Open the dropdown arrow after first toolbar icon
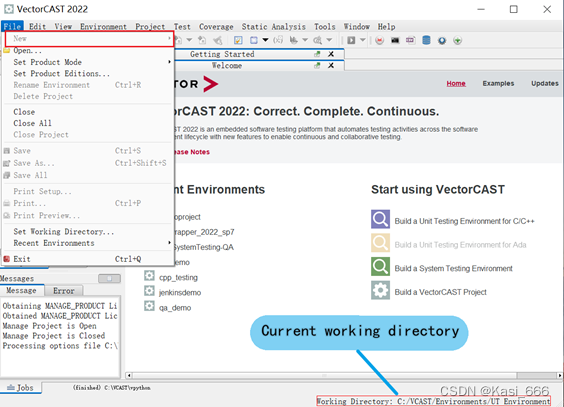This screenshot has width=564, height=407. (x=189, y=40)
